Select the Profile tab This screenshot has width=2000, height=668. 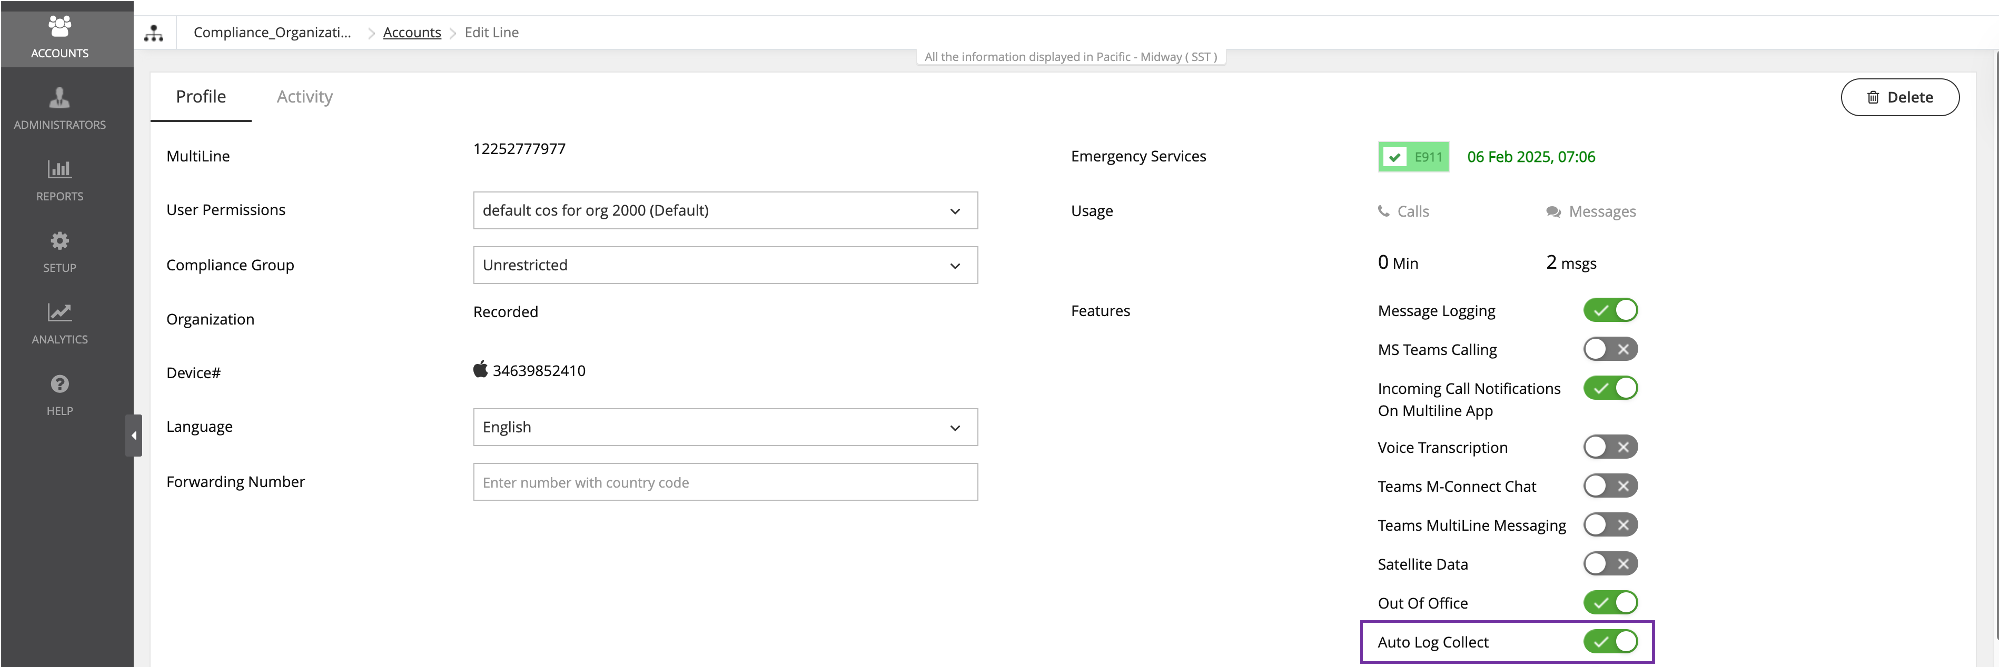point(201,97)
